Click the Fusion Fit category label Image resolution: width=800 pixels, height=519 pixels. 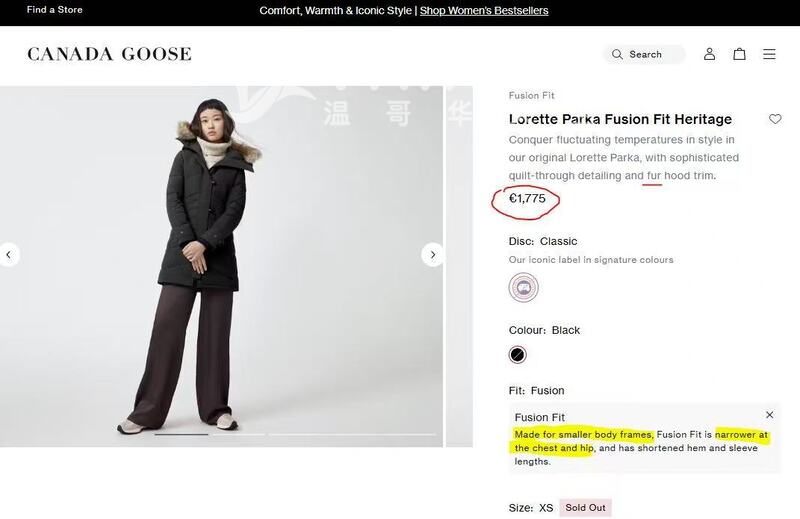pos(531,96)
